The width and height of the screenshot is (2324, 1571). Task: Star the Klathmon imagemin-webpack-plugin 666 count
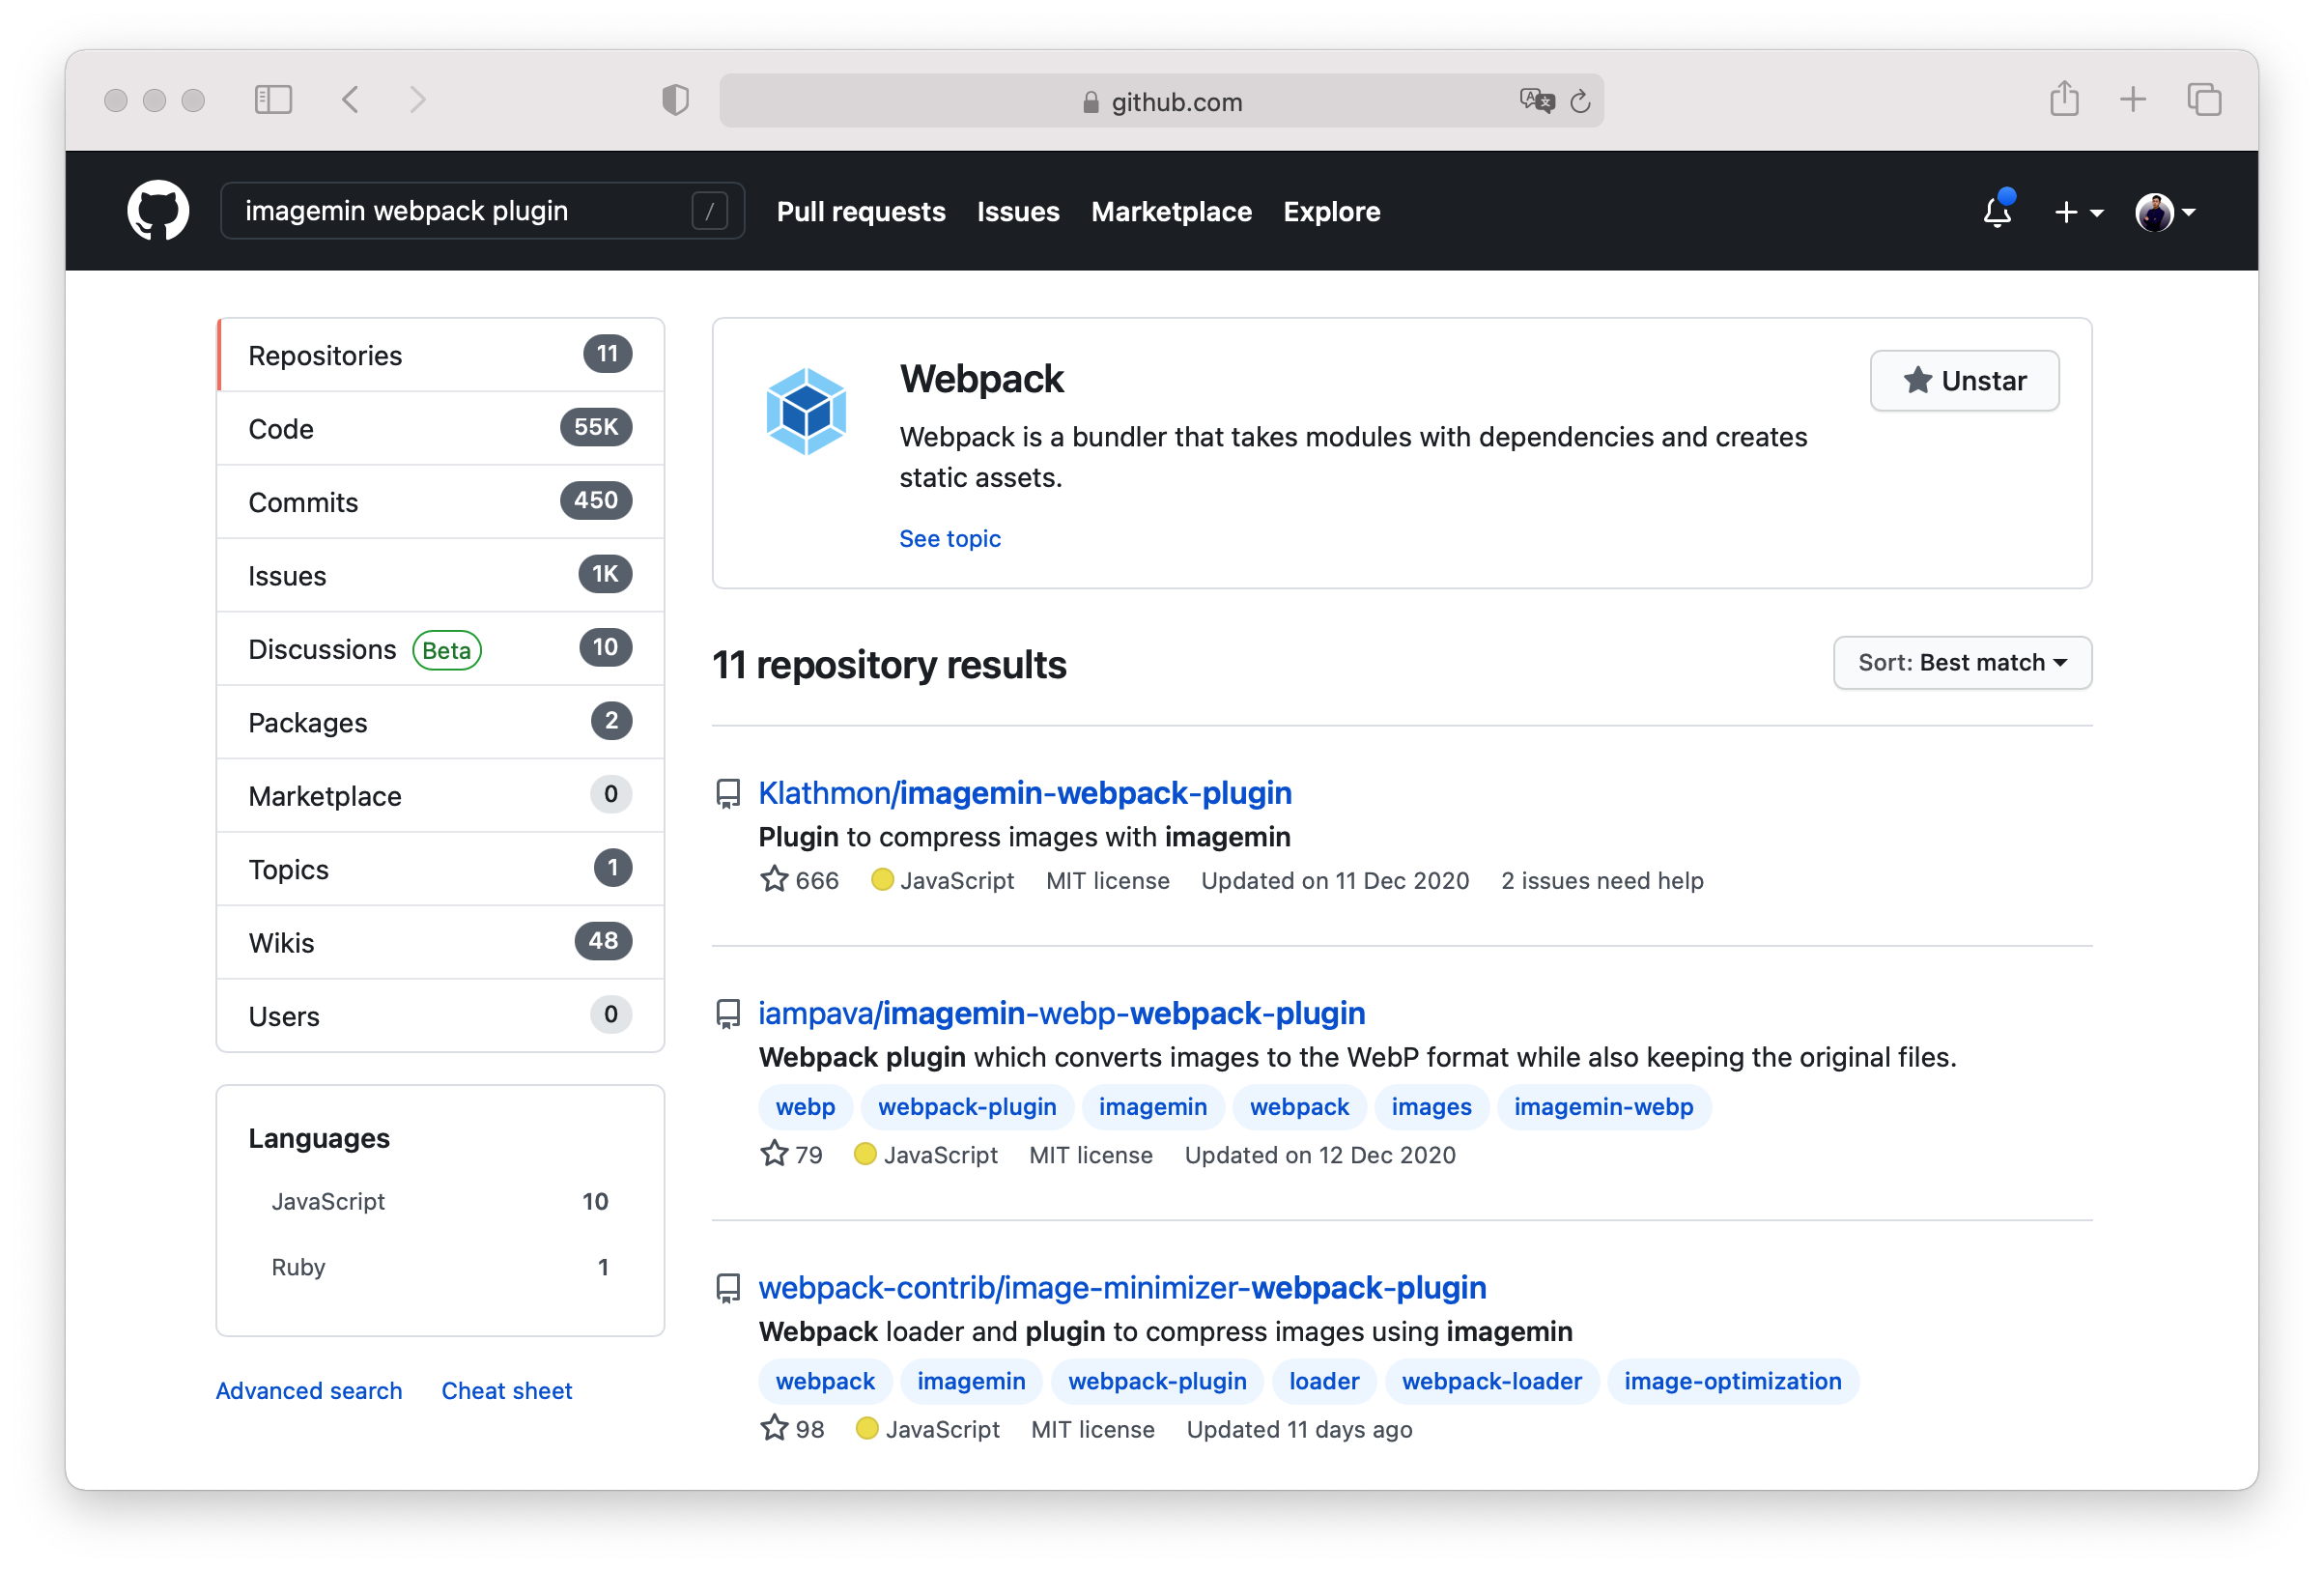click(x=799, y=880)
